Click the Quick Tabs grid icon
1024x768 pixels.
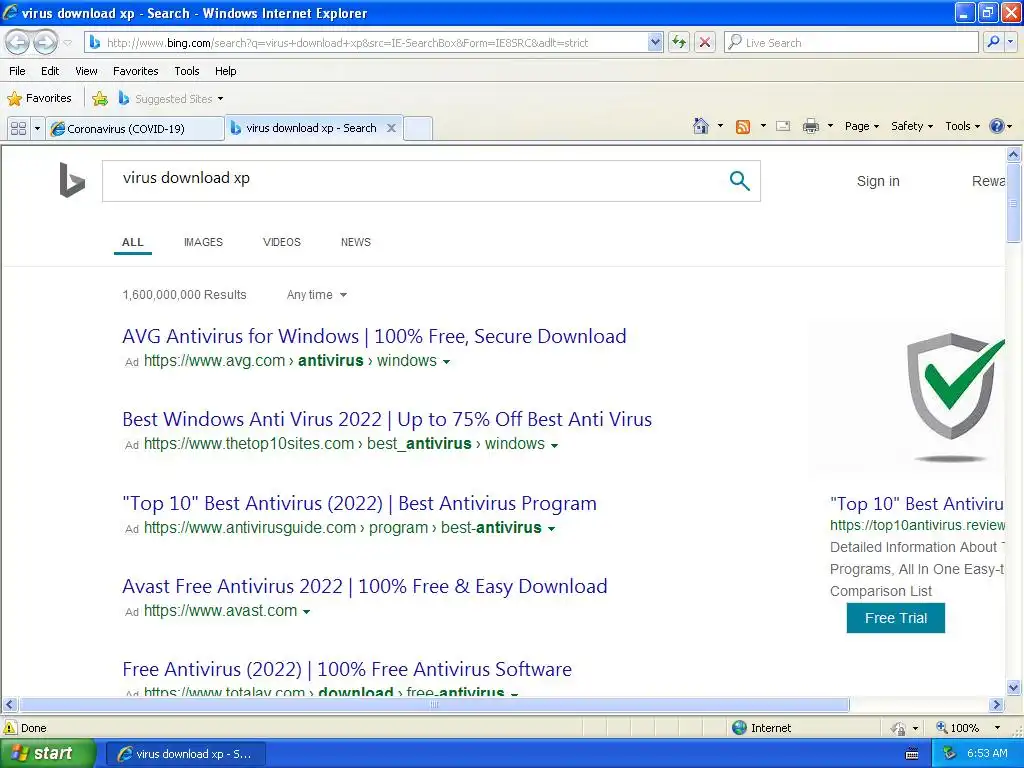[18, 128]
